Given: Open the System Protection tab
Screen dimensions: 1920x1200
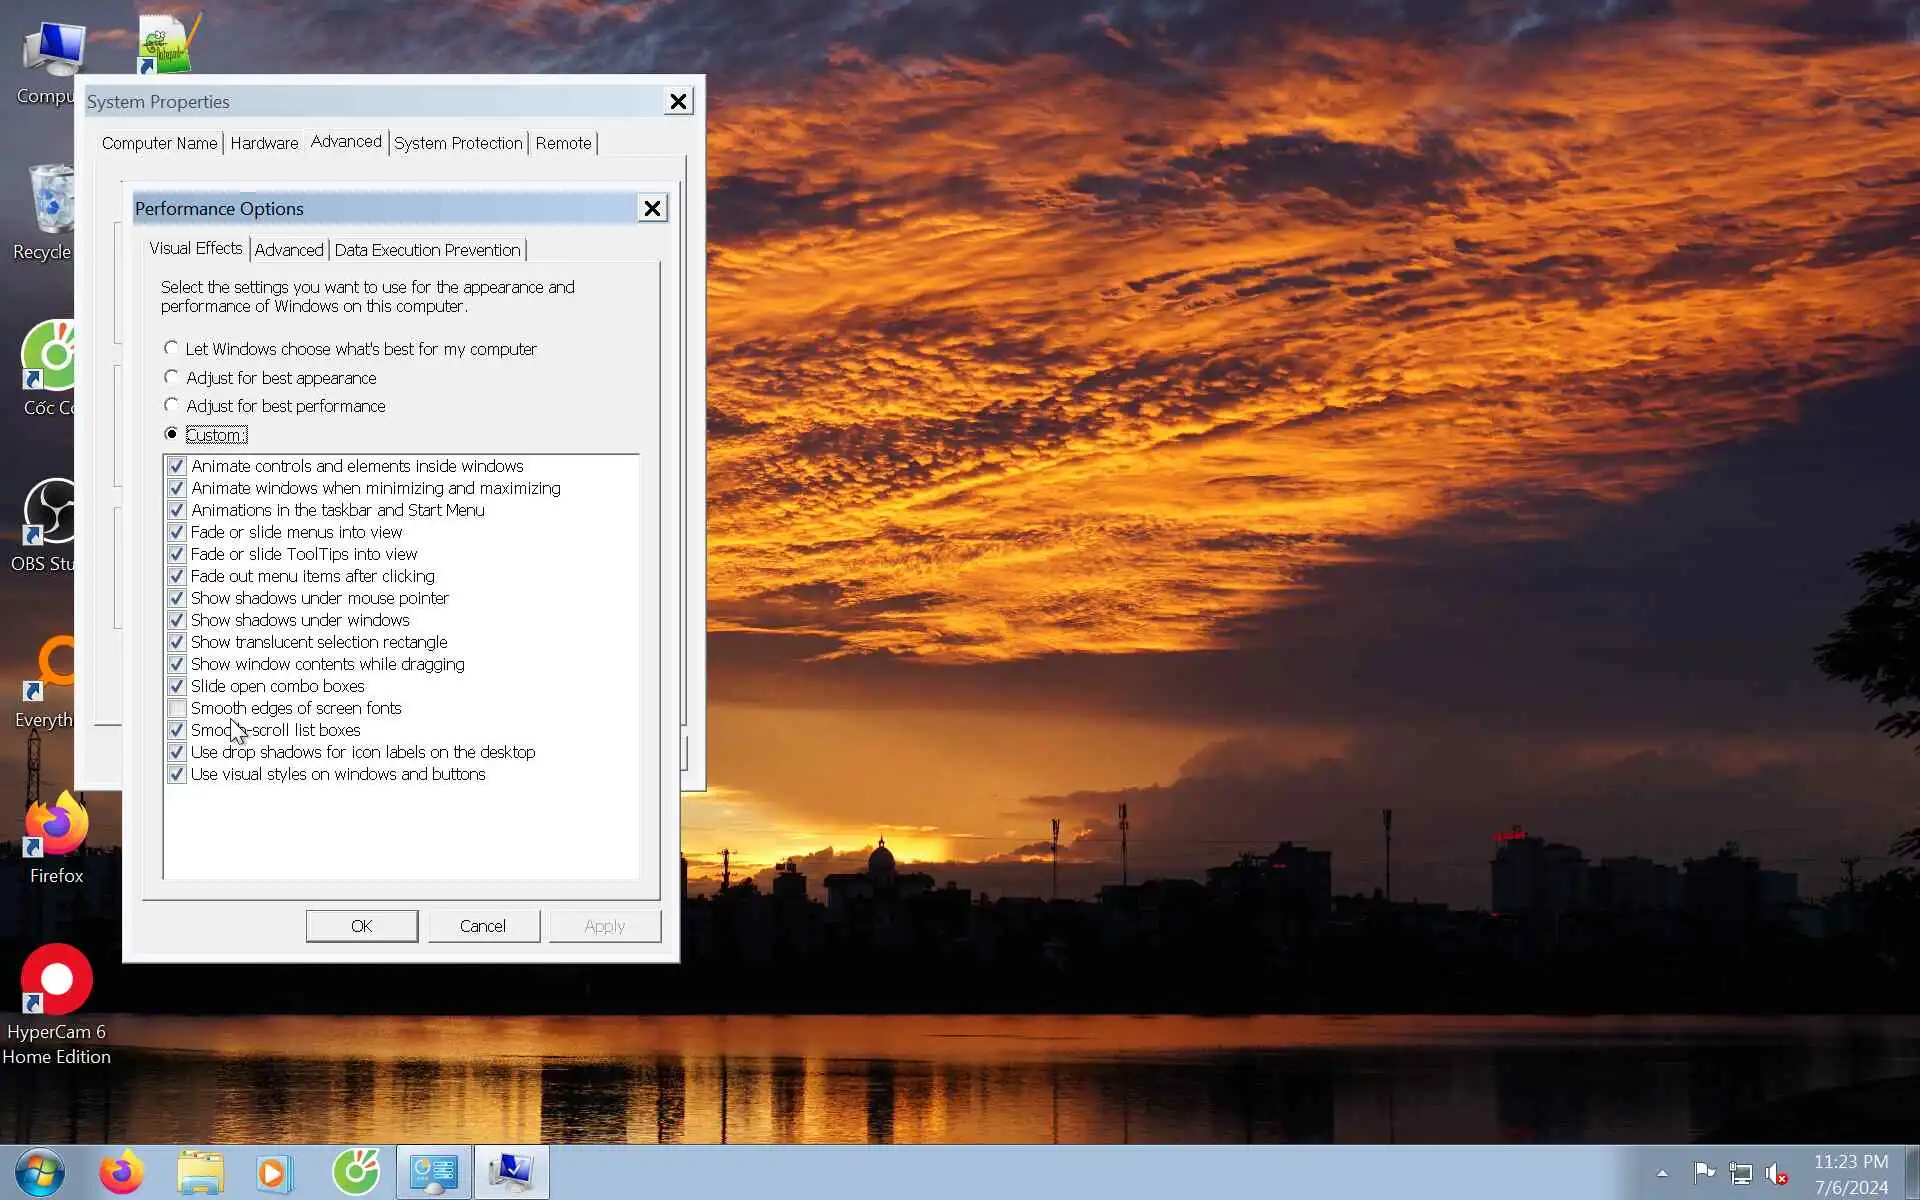Looking at the screenshot, I should [x=458, y=143].
